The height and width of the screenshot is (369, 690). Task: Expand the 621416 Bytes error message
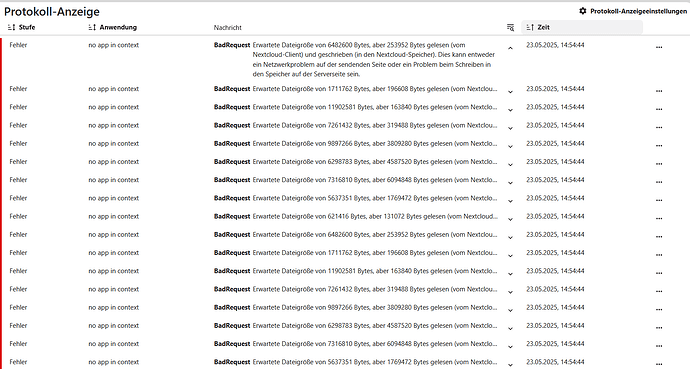[x=510, y=219]
